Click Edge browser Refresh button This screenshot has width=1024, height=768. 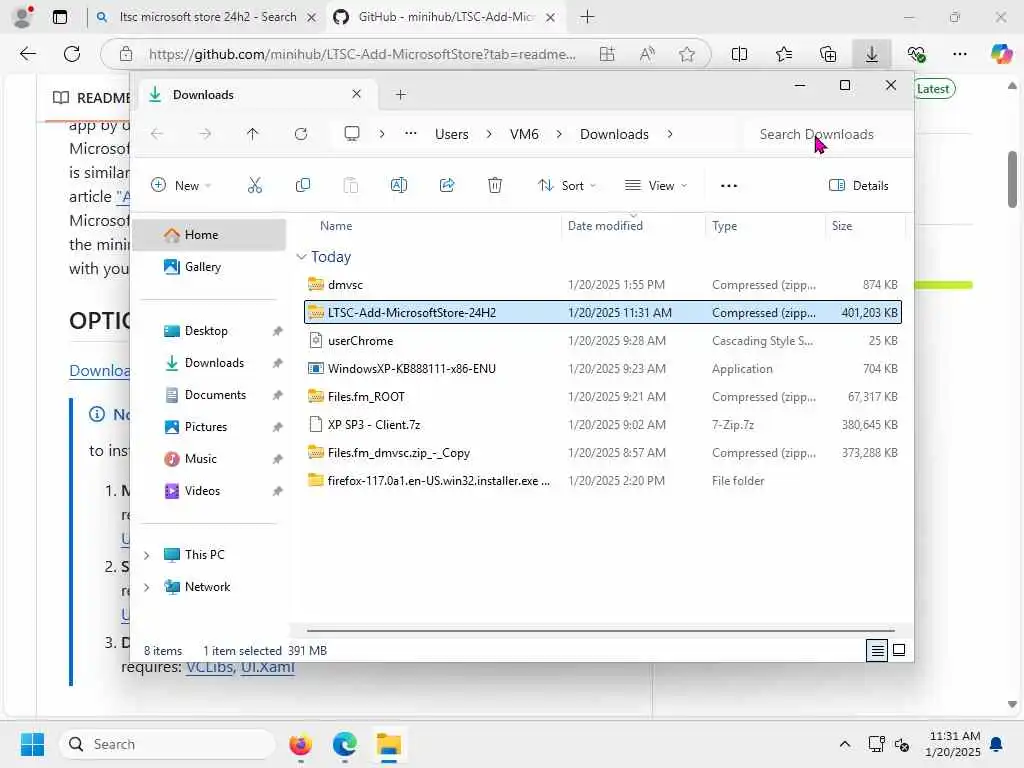72,54
